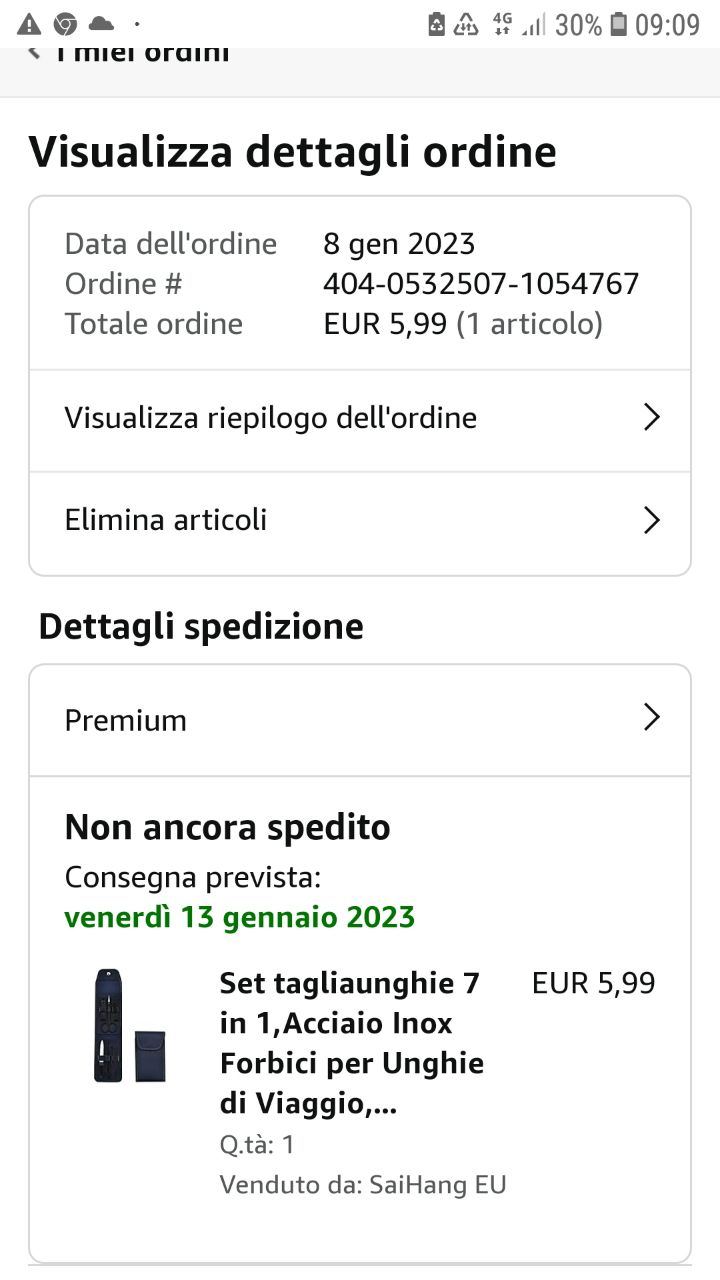Open Visualizza riepilogo dell'ordine row

(x=360, y=420)
